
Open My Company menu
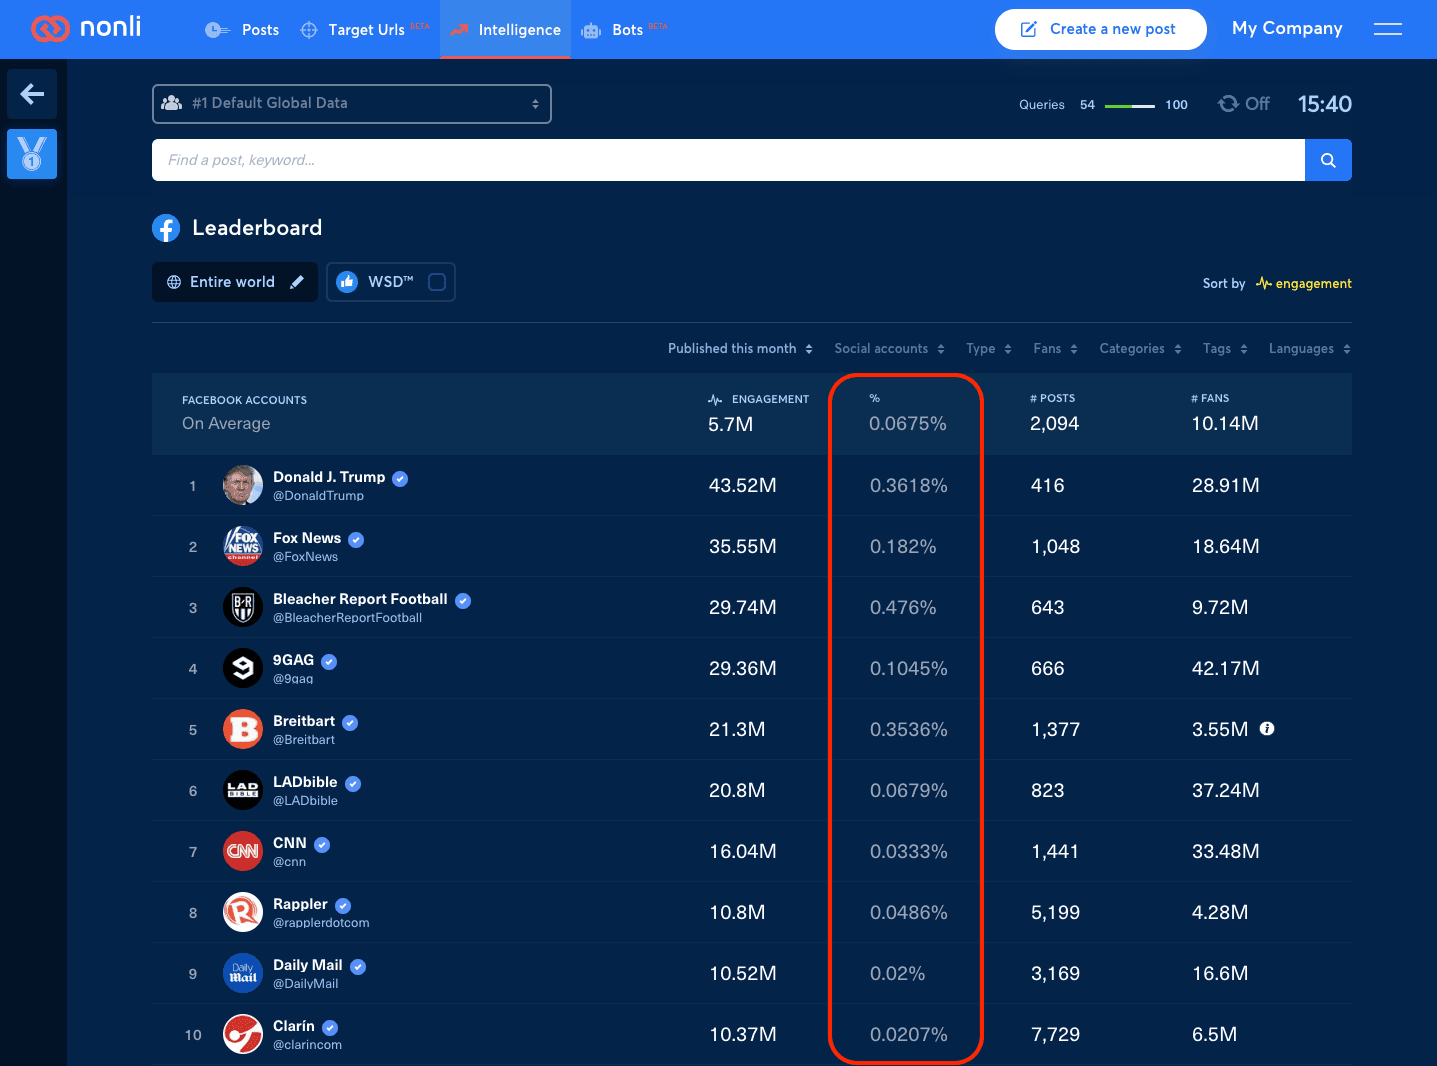pos(1287,29)
